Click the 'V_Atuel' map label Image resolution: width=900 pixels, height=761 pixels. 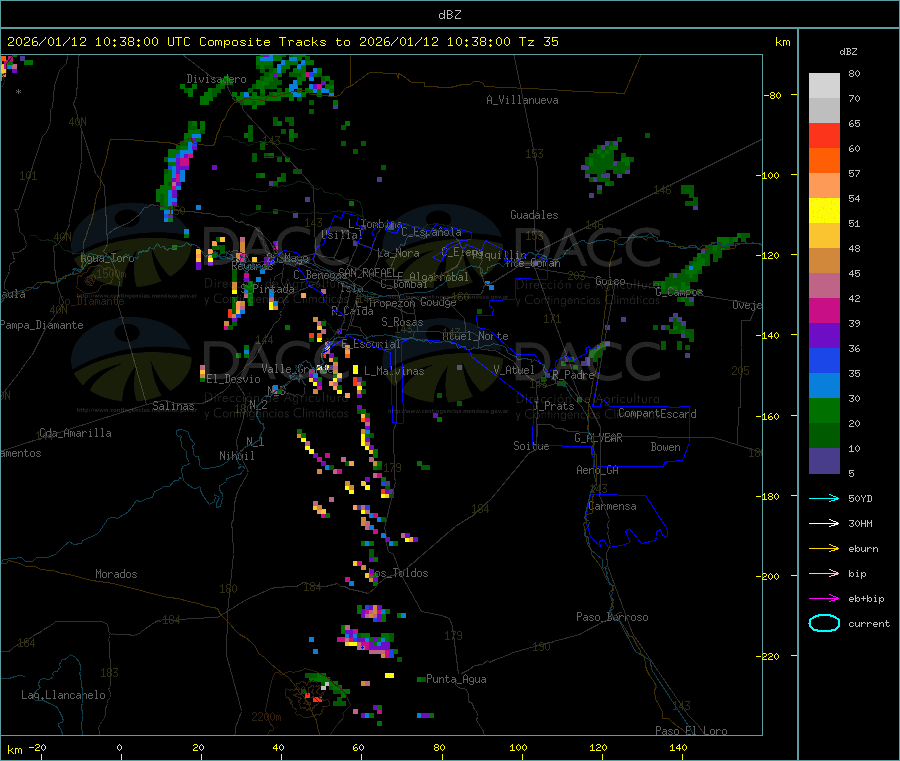514,370
